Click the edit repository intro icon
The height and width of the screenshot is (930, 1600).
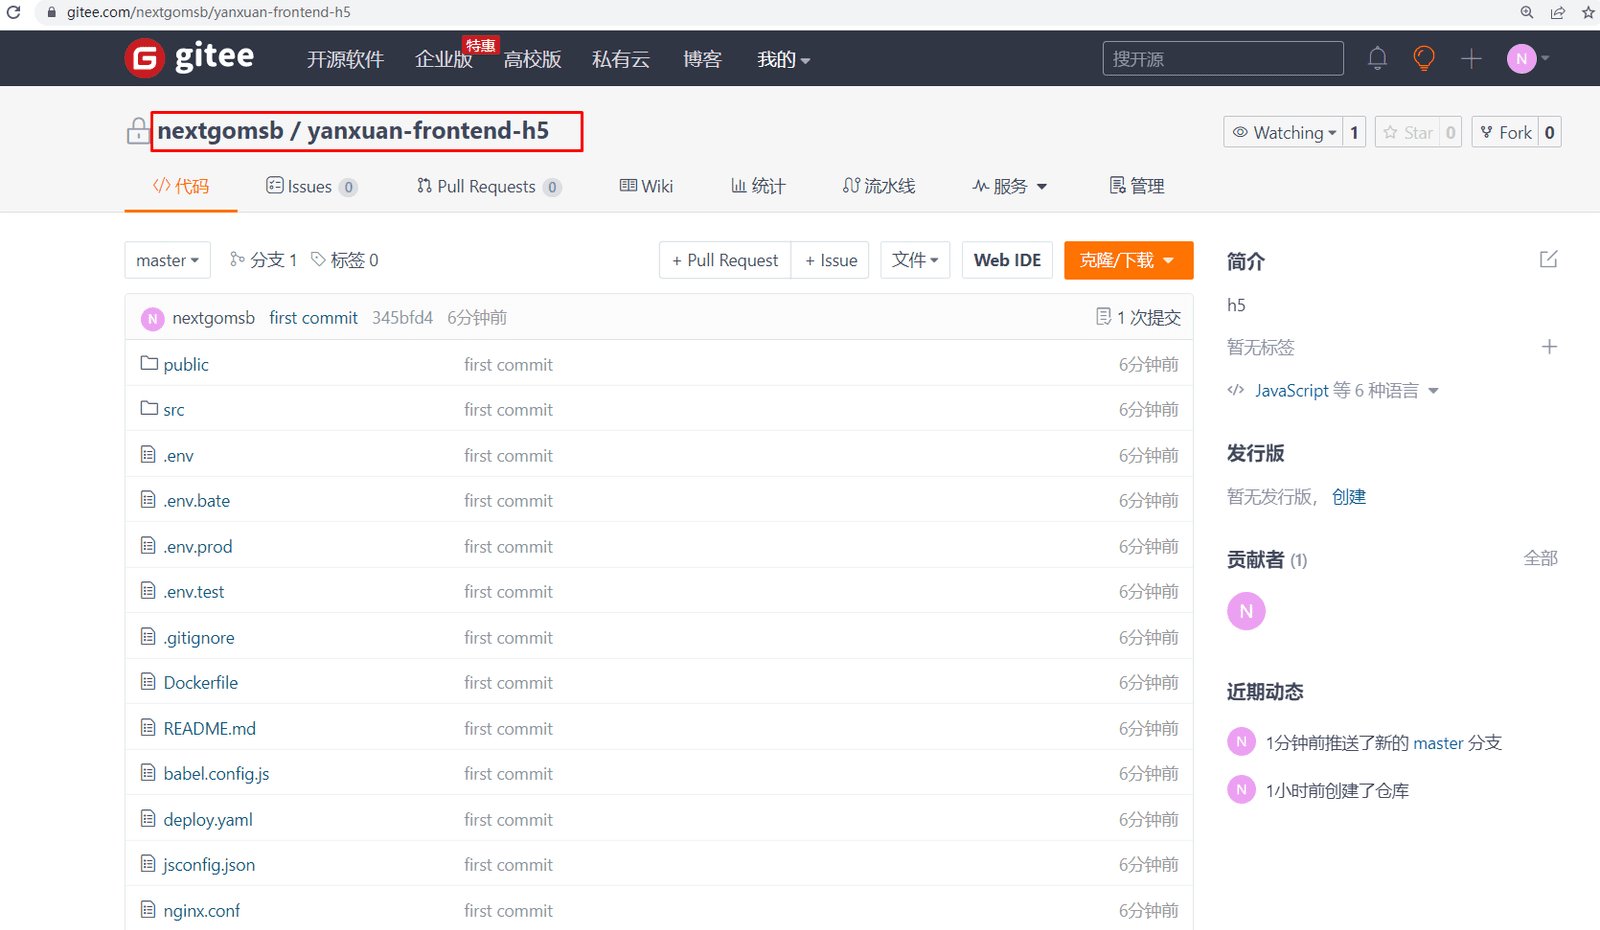(1549, 260)
